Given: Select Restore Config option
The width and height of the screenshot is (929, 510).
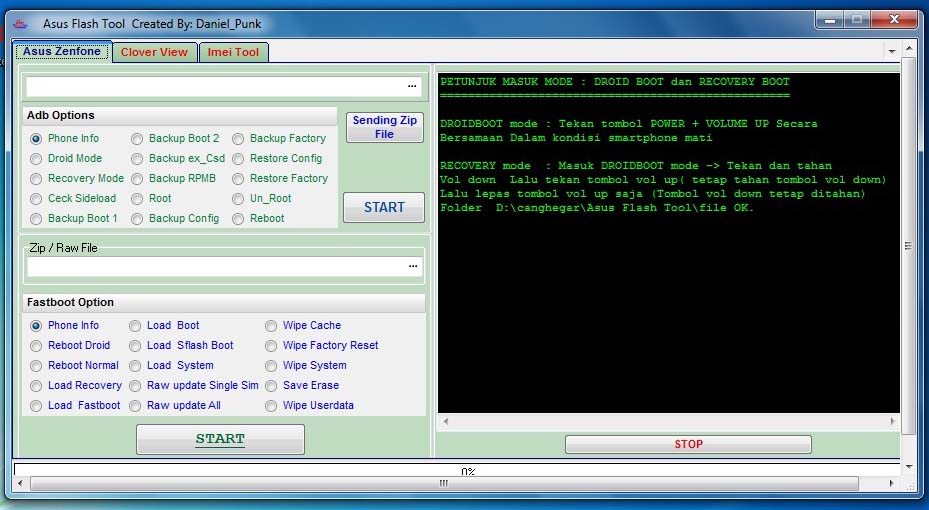Looking at the screenshot, I should coord(238,159).
